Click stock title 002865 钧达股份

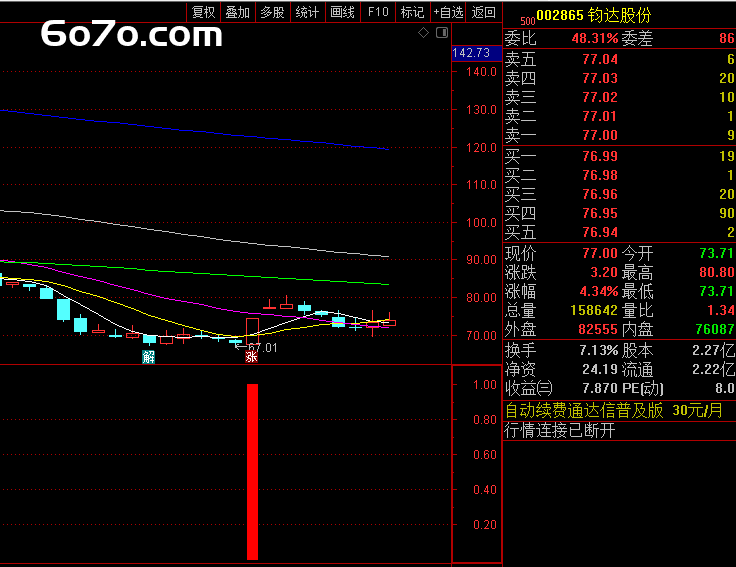pos(594,15)
